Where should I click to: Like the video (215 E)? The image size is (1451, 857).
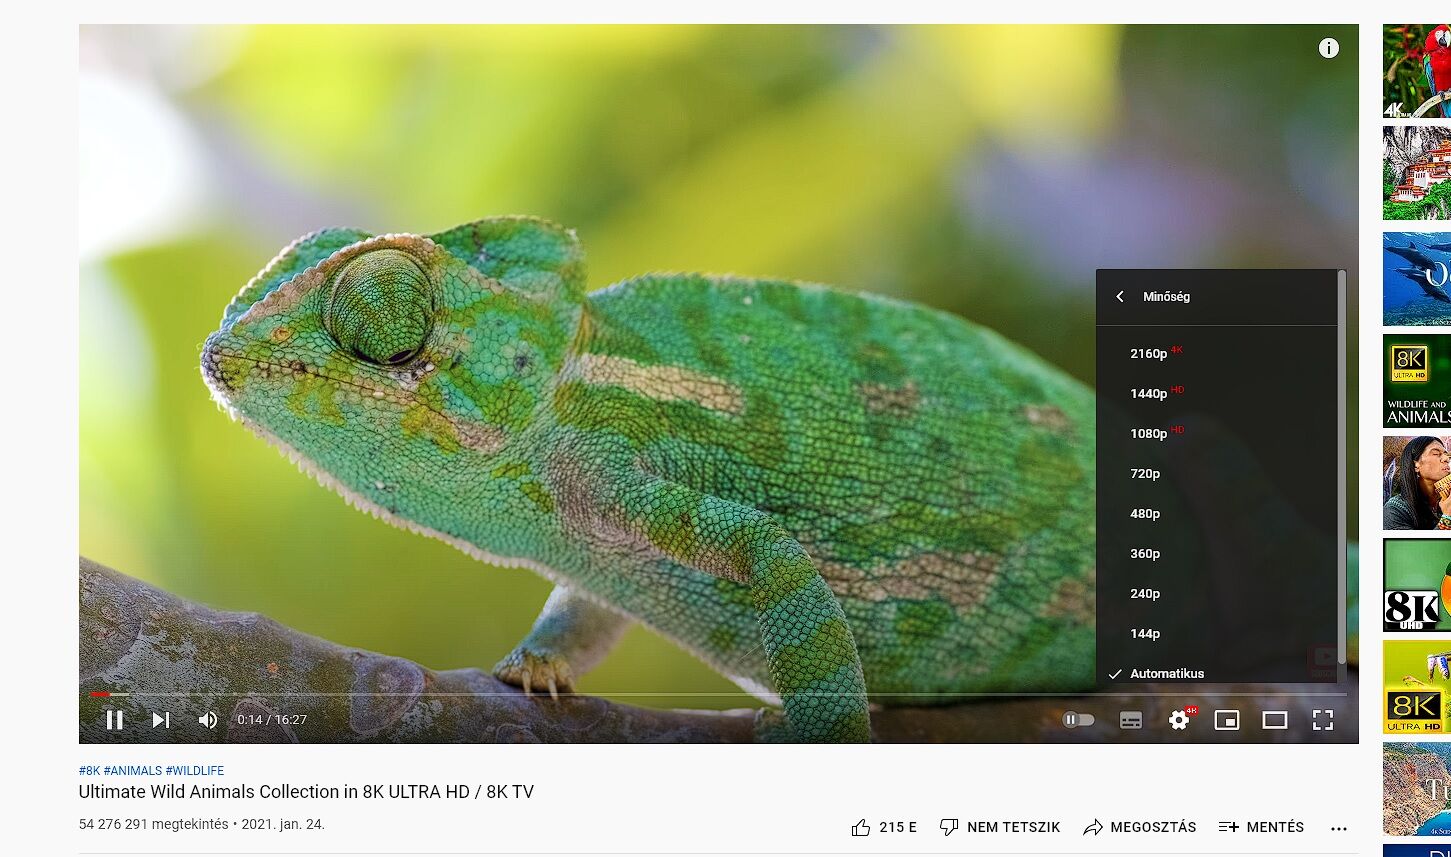(x=884, y=827)
